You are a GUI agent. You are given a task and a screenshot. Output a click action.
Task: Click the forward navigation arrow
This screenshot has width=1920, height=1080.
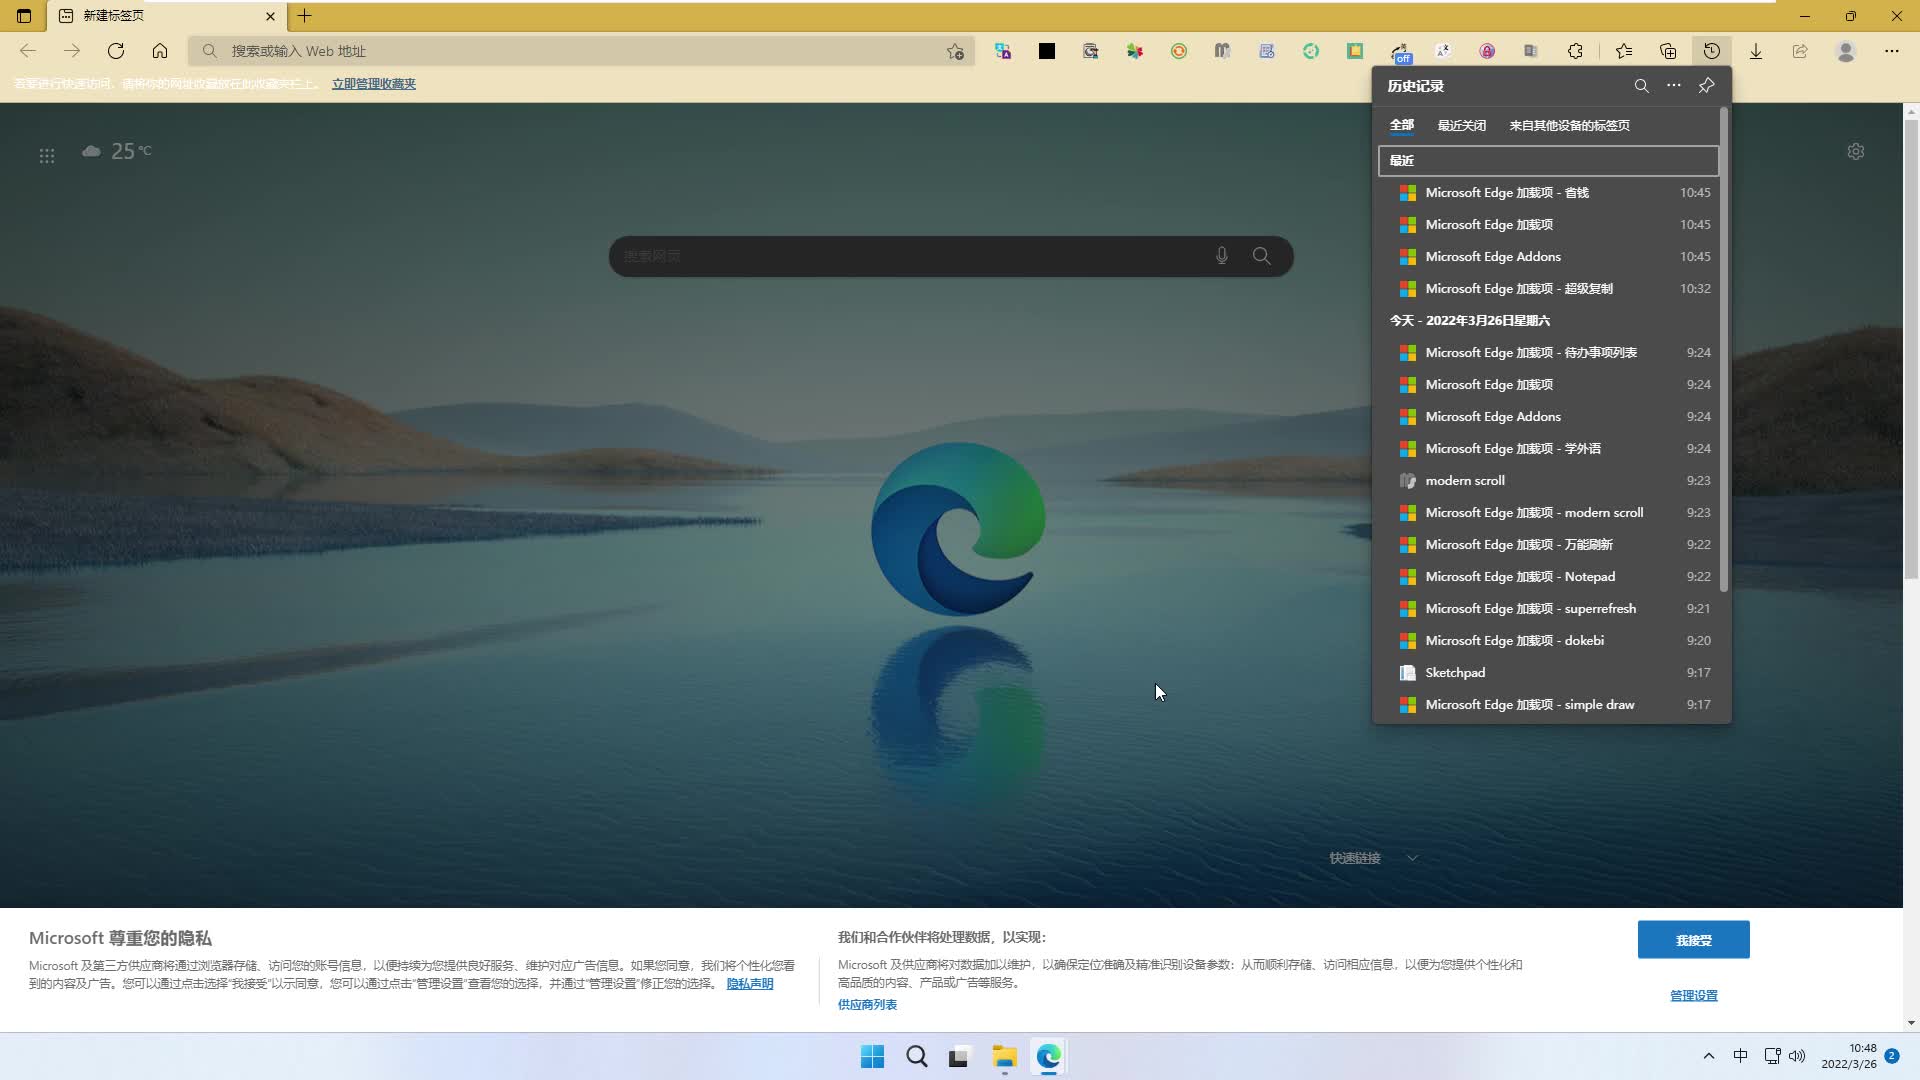[x=72, y=51]
